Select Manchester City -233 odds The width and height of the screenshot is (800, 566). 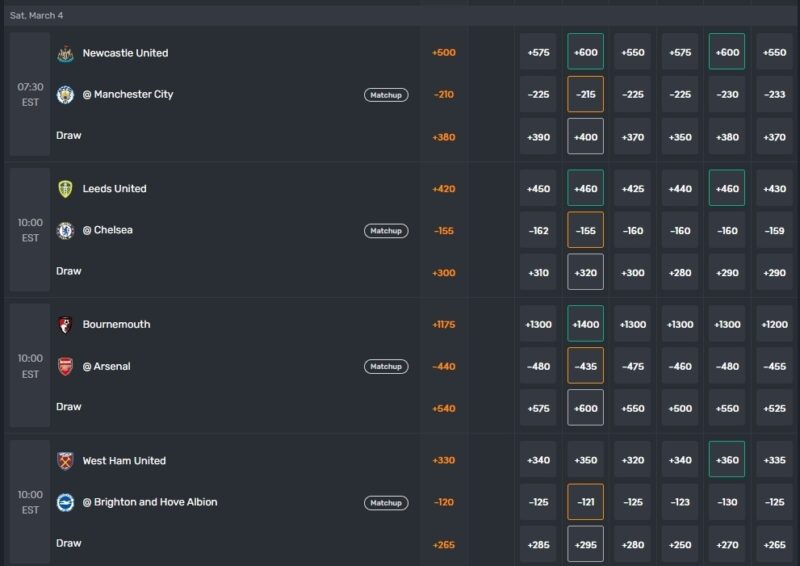774,95
